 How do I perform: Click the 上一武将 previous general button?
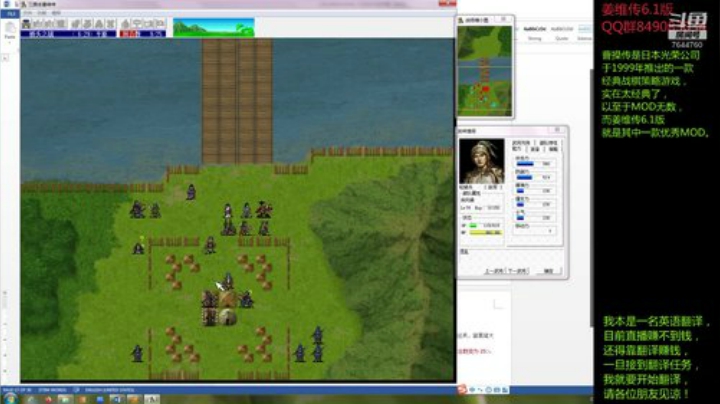[494, 271]
